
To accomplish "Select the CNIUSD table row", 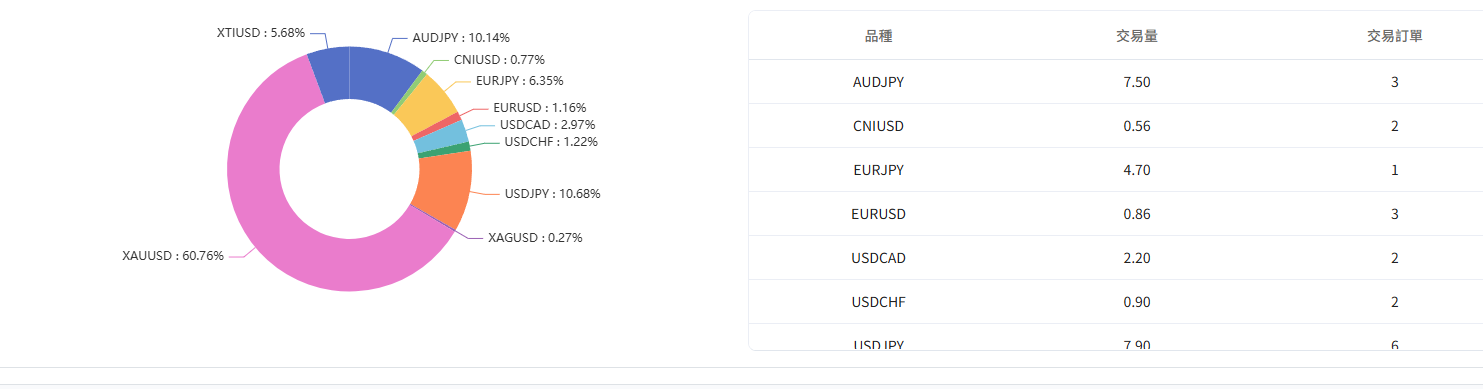I will 1116,126.
